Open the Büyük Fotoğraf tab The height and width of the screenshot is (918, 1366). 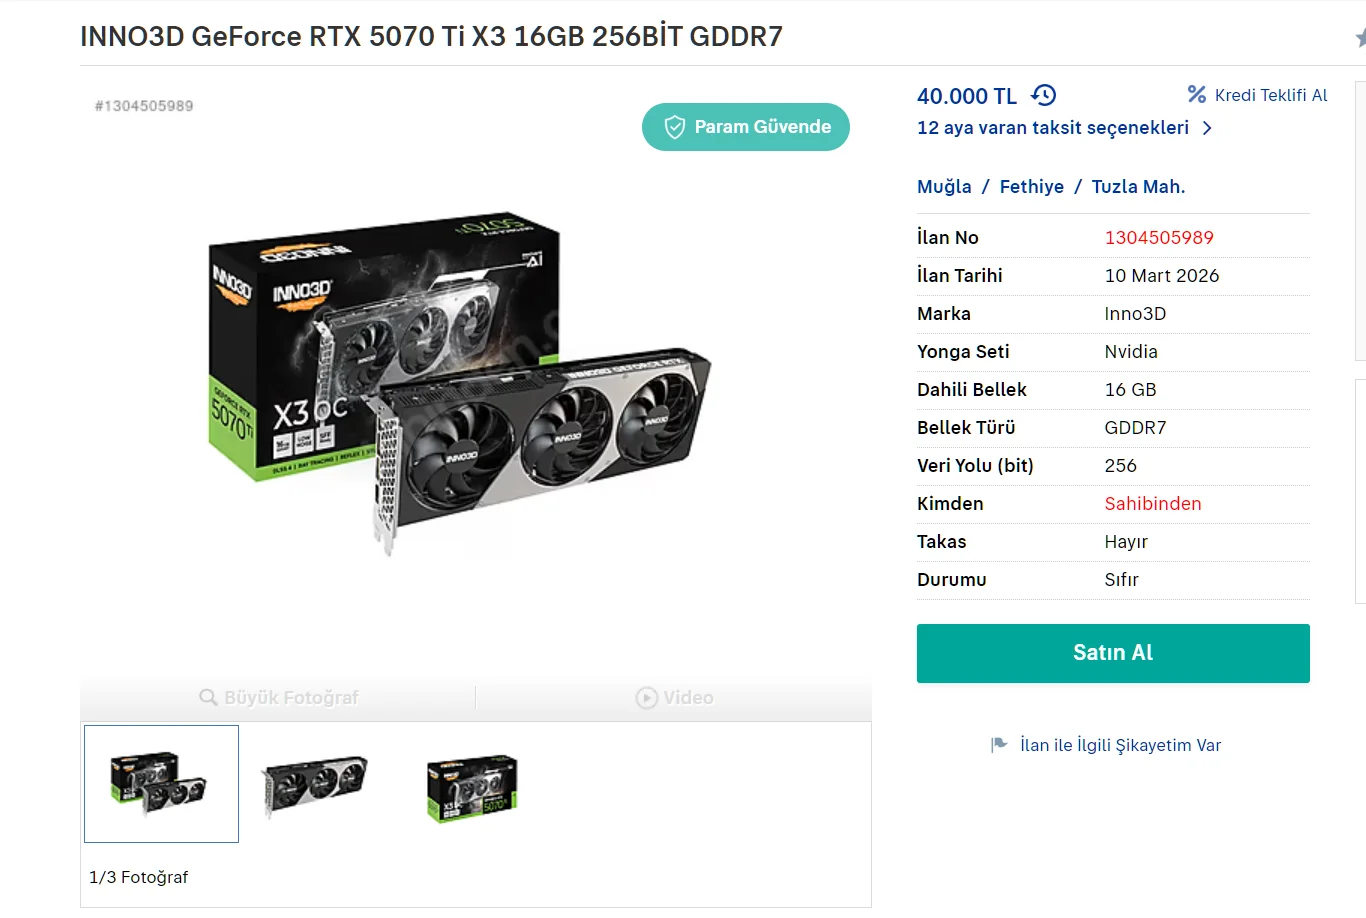[279, 697]
